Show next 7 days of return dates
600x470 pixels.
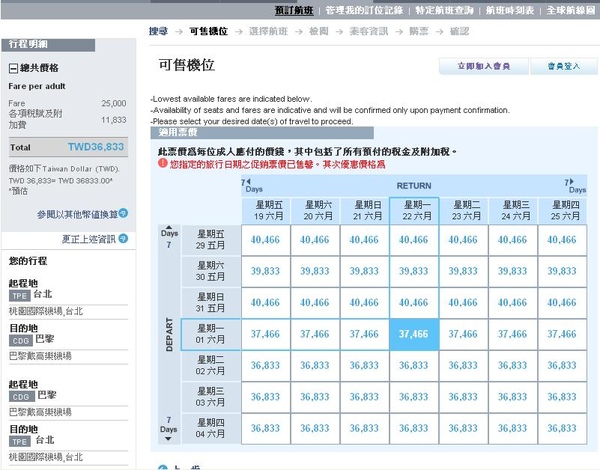[572, 182]
